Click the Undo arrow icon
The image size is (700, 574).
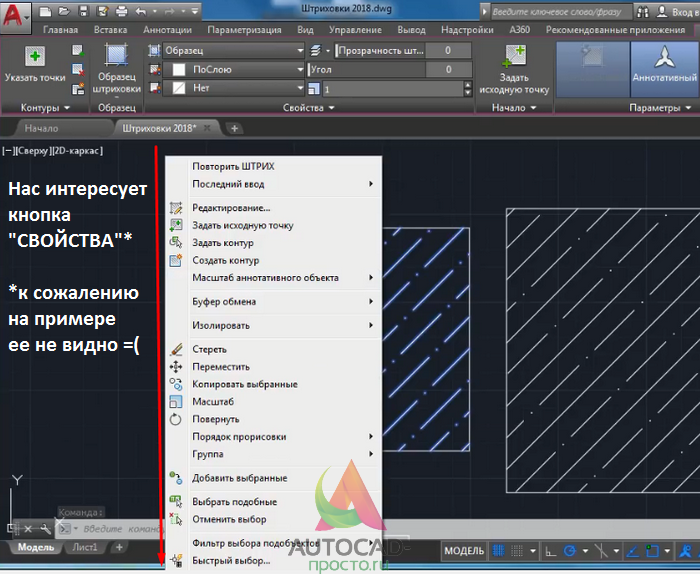[141, 11]
